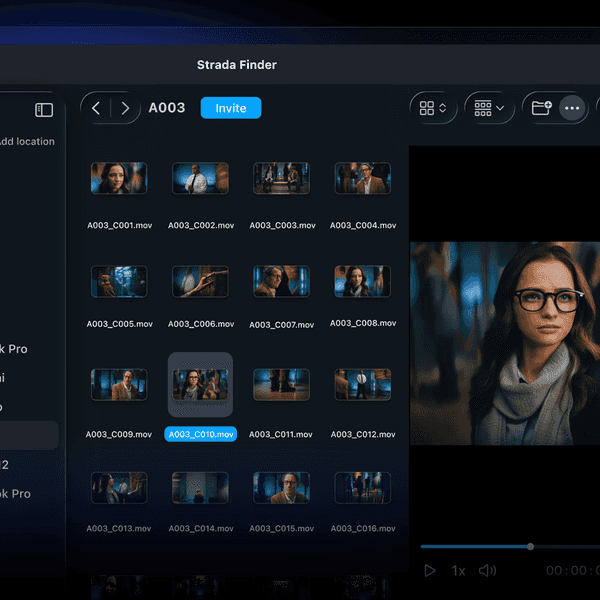The width and height of the screenshot is (600, 600).
Task: Create a new folder with folder-plus icon
Action: (x=541, y=108)
